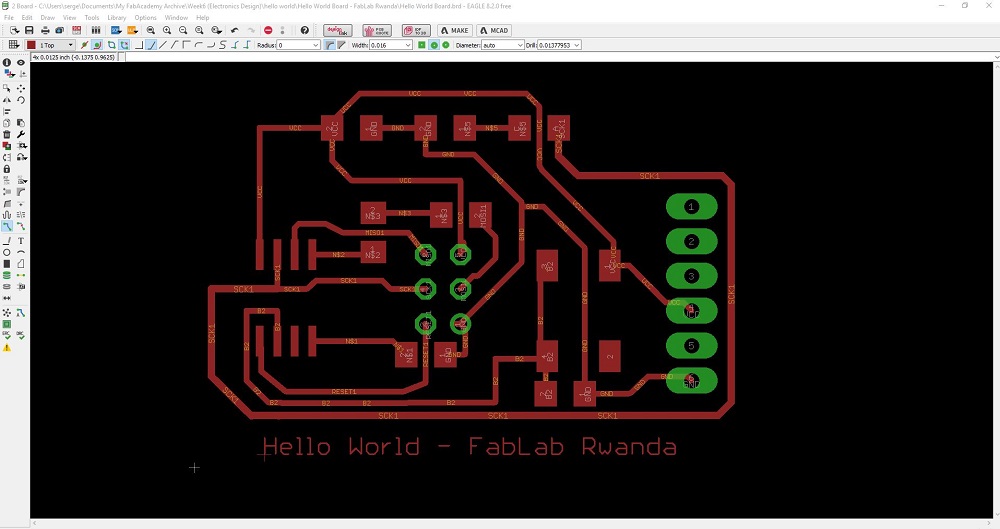The image size is (1000, 529).
Task: Select the Delete trash can tool
Action: (7, 134)
